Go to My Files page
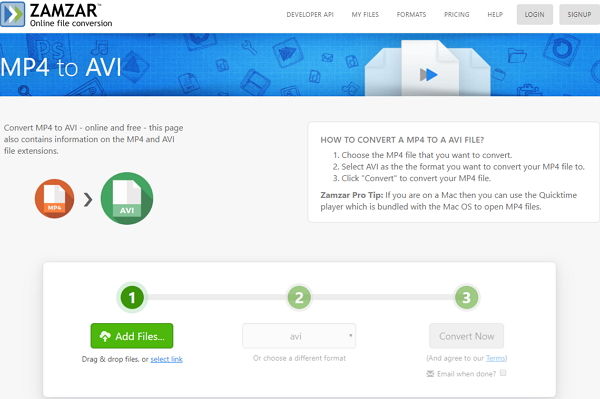Screen dimensions: 600x399 (x=365, y=15)
